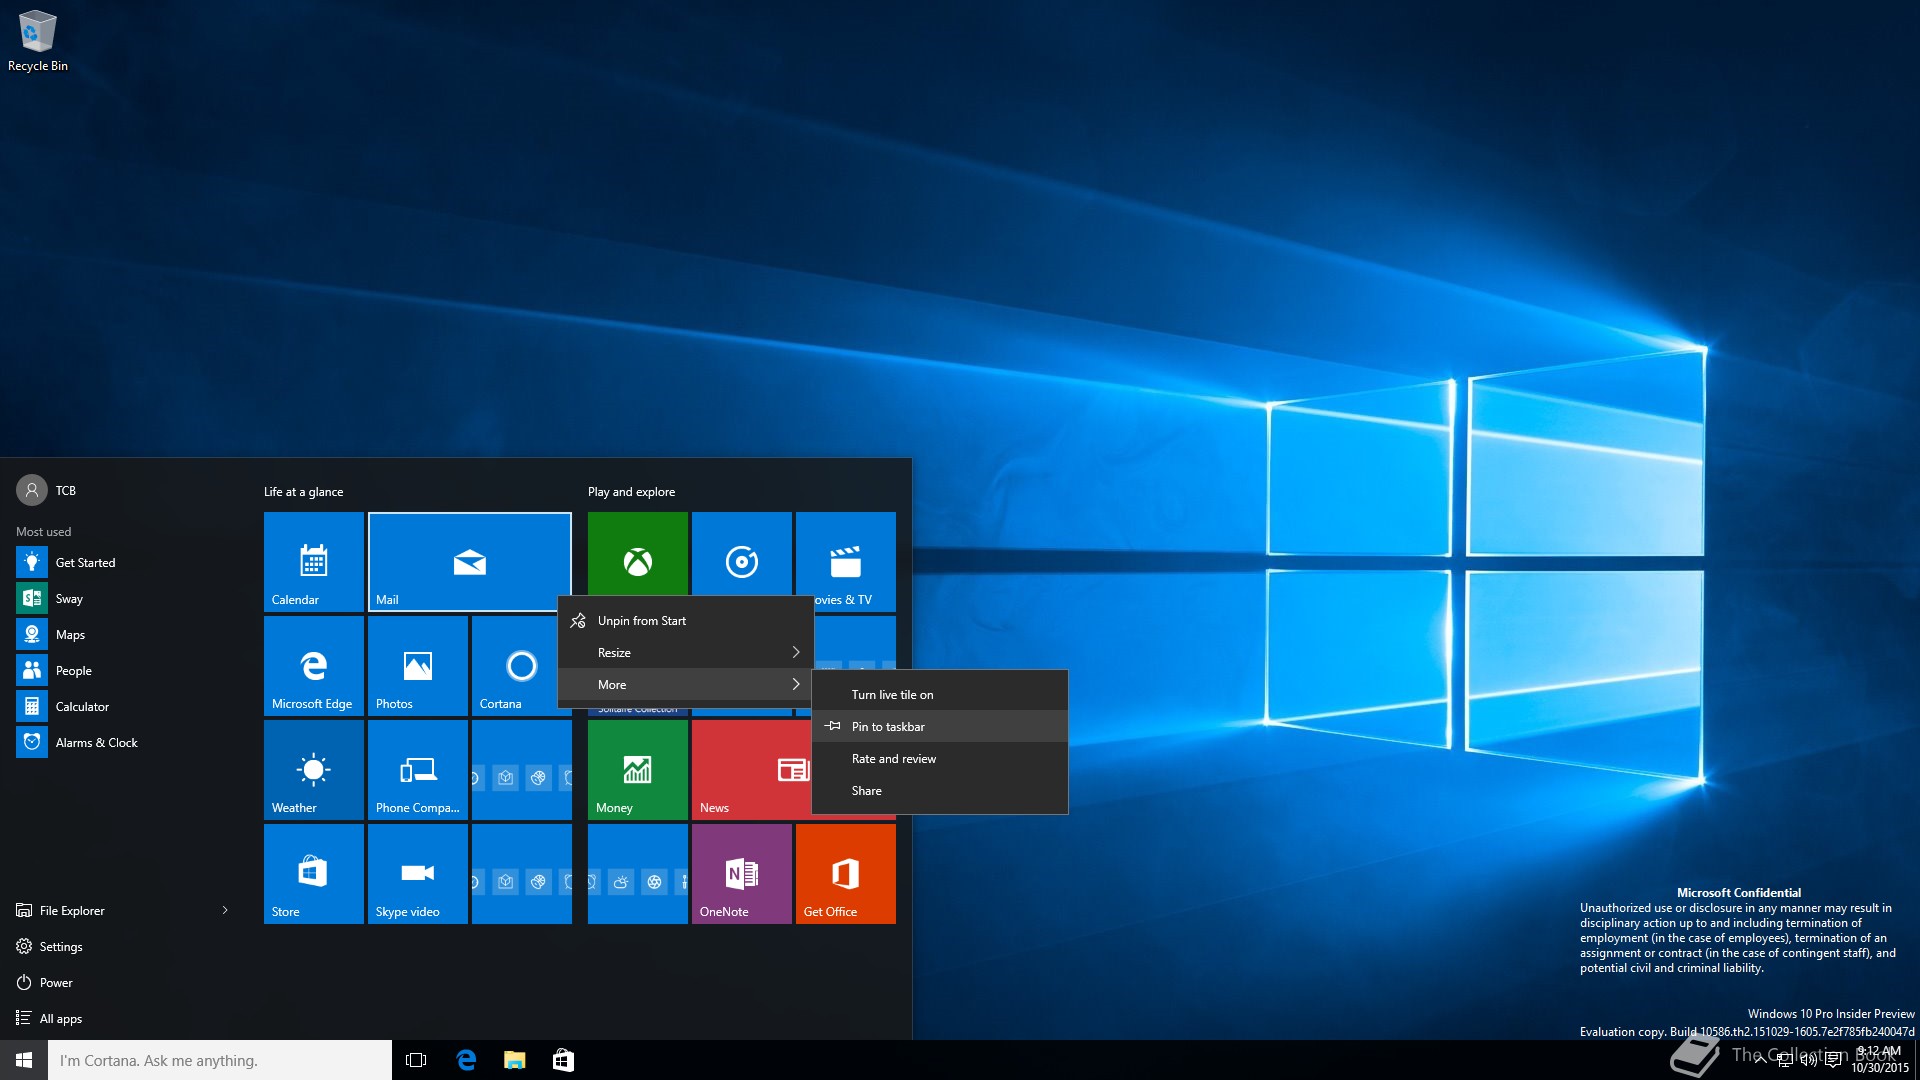Open Maps from Most used list
Image resolution: width=1920 pixels, height=1080 pixels.
(124, 635)
